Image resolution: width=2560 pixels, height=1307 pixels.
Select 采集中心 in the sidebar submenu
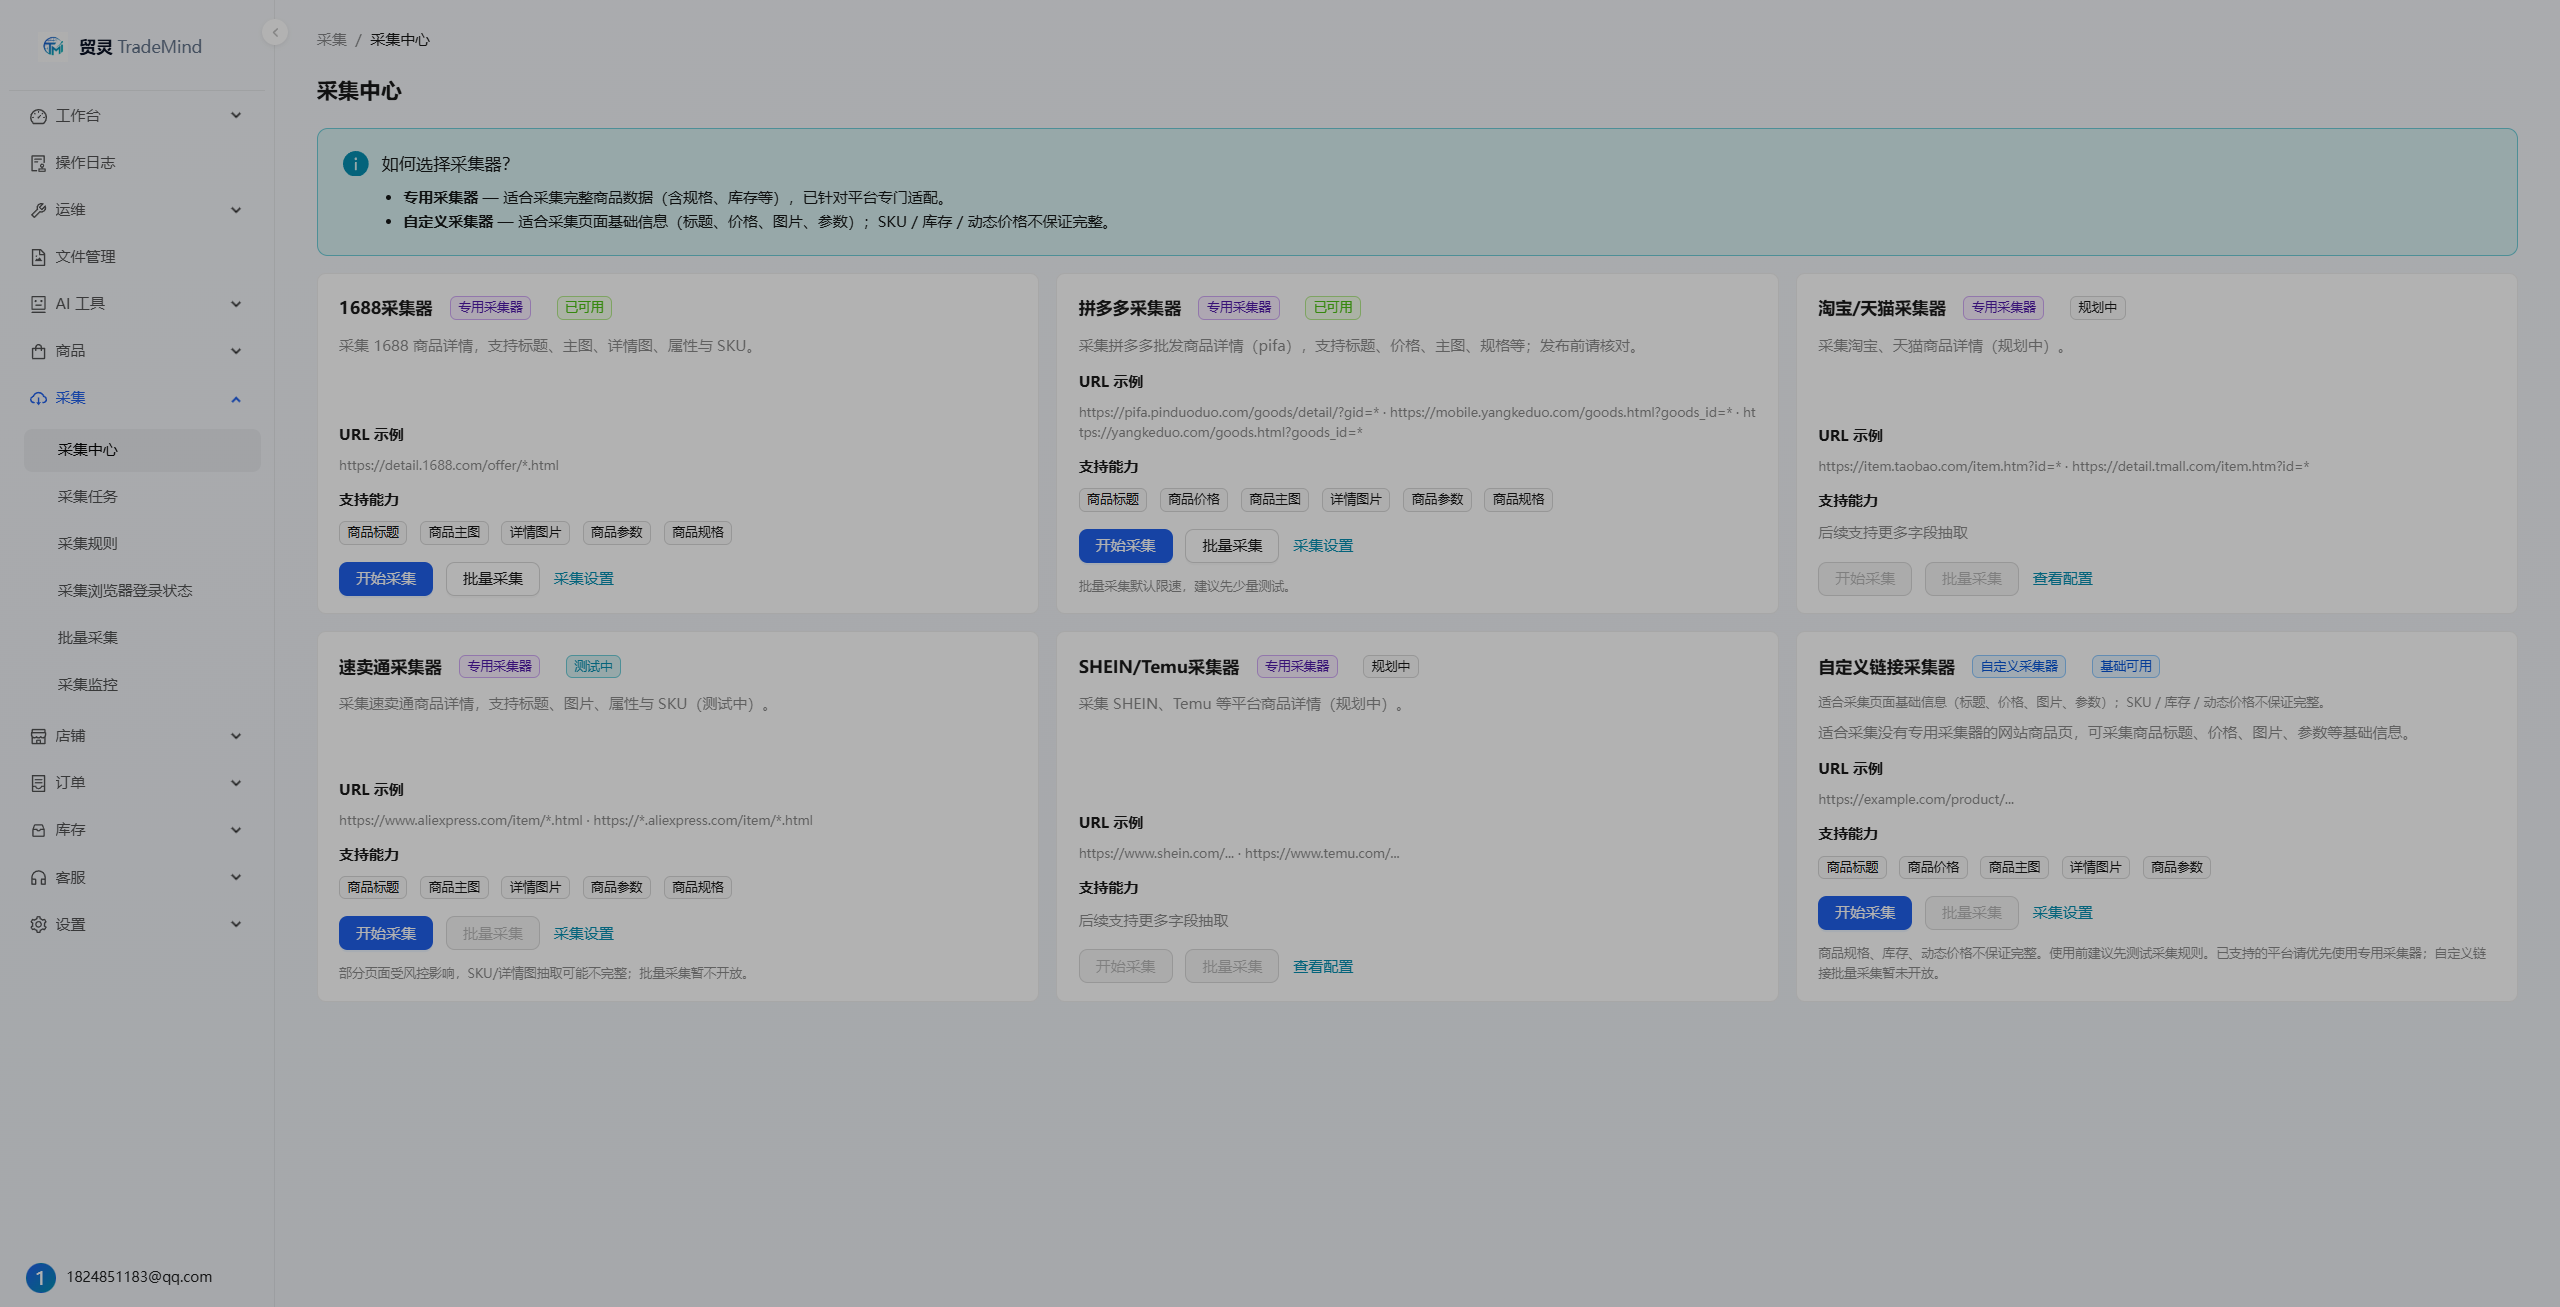click(x=142, y=450)
